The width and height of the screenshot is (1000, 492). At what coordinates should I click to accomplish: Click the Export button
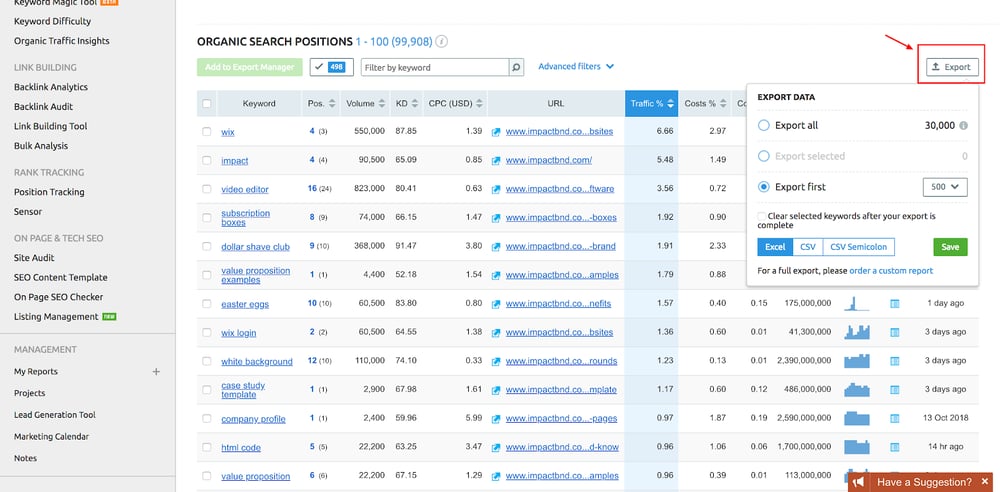click(952, 66)
